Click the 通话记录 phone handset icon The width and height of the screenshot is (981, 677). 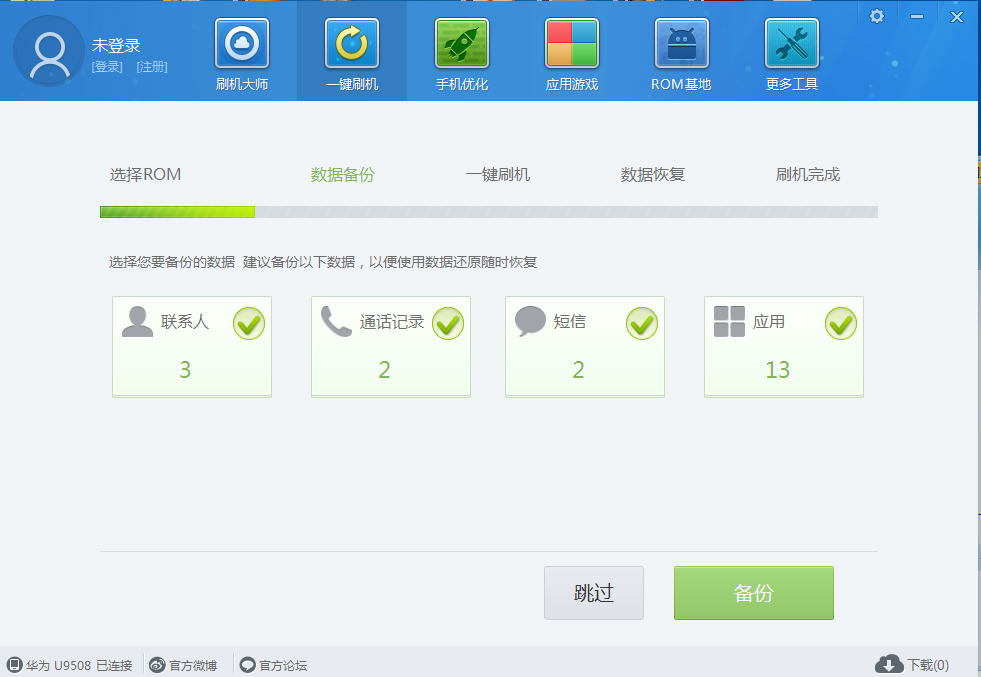coord(336,322)
